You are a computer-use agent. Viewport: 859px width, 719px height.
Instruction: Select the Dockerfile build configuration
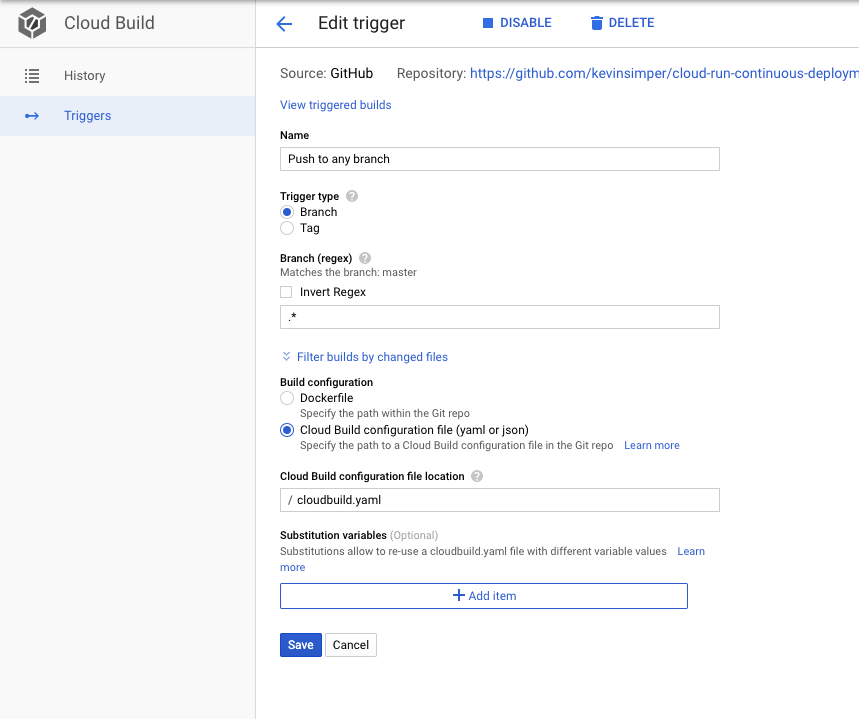287,398
